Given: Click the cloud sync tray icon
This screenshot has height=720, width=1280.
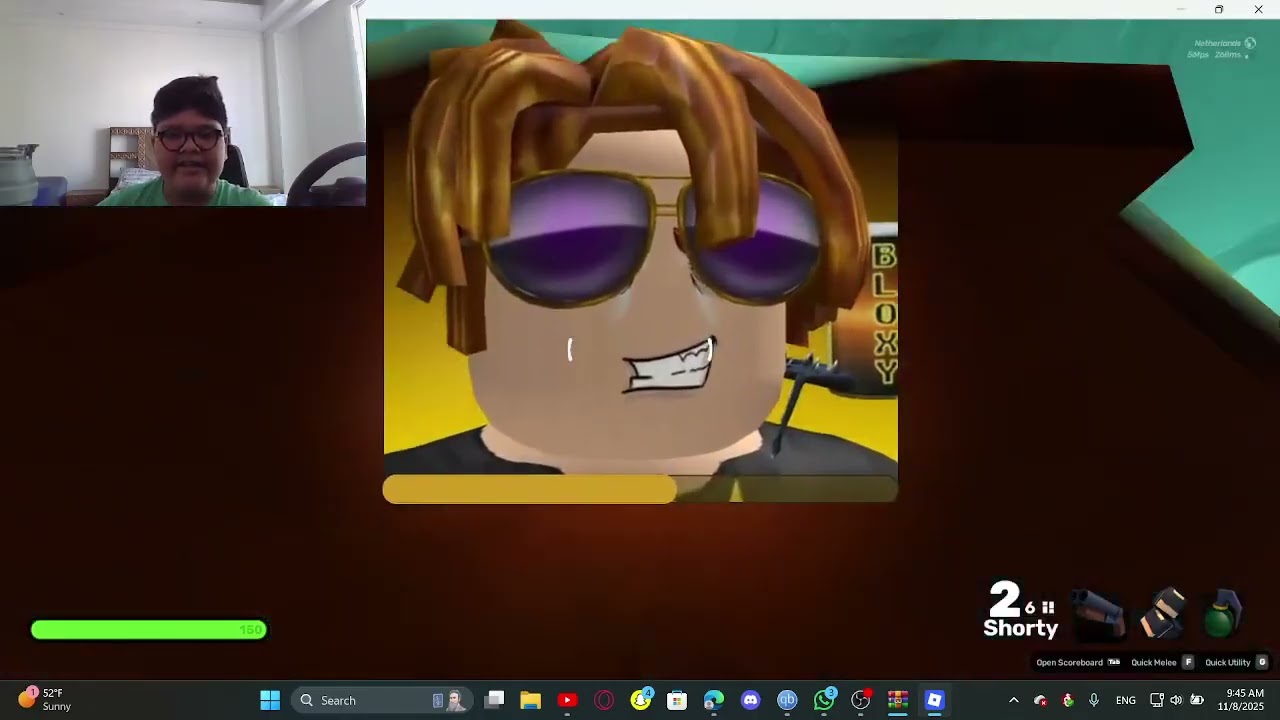Looking at the screenshot, I should [1040, 700].
